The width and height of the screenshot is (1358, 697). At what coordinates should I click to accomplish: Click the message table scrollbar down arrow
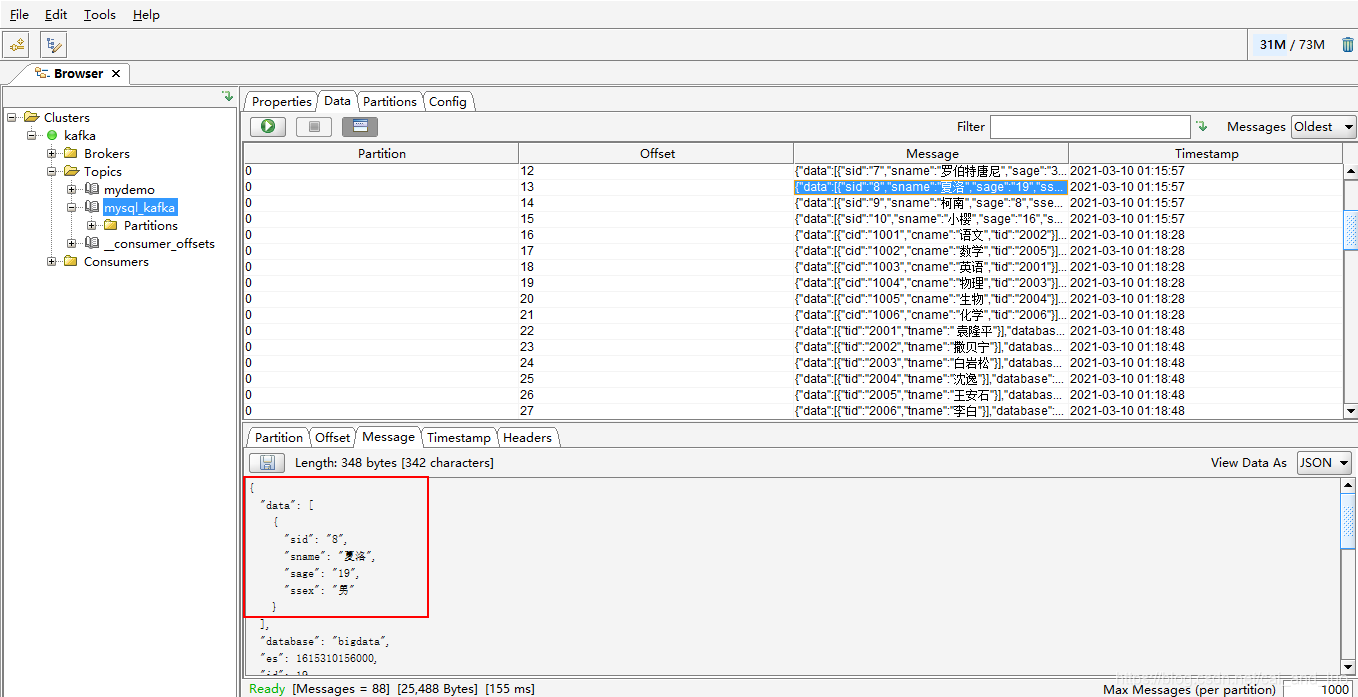(x=1350, y=411)
